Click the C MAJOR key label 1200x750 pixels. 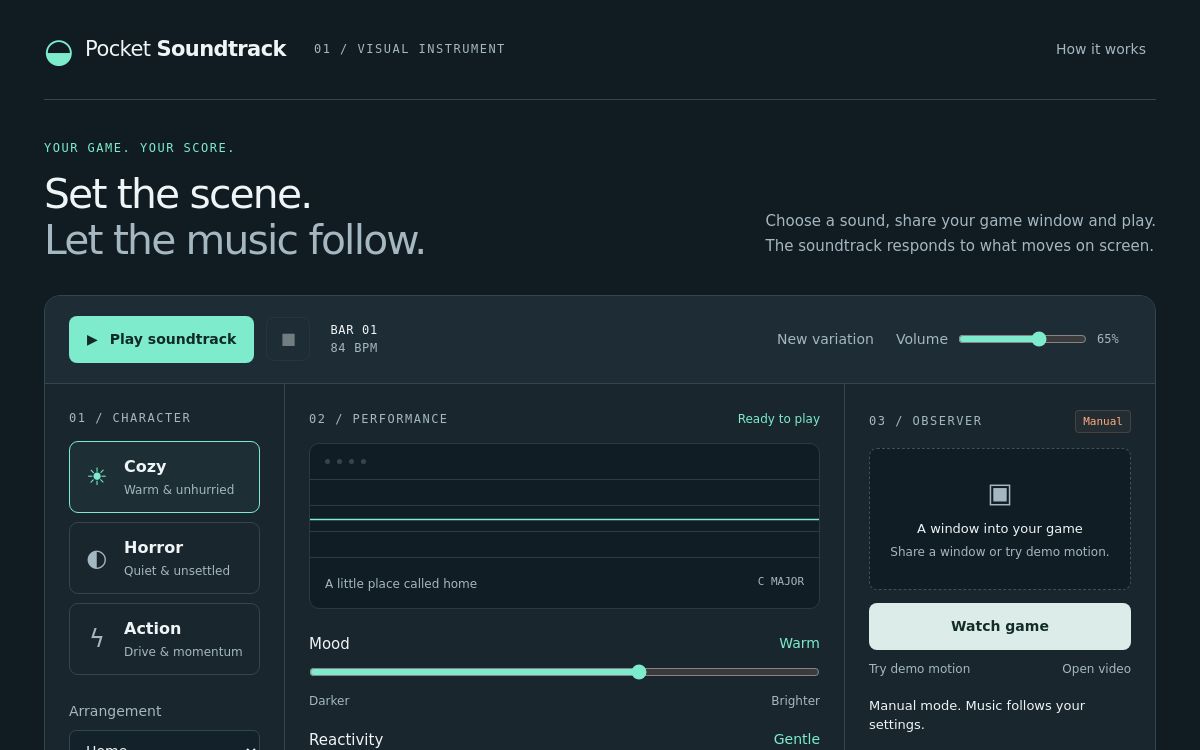point(781,581)
